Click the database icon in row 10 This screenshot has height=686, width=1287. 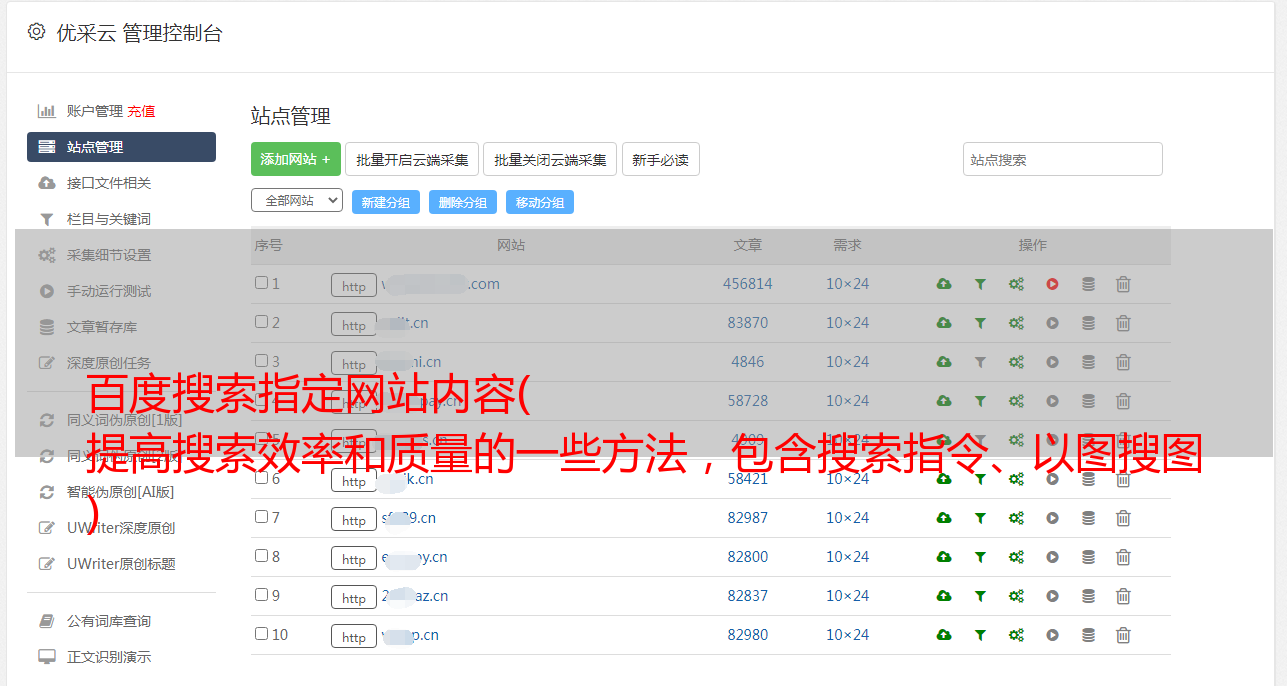[x=1088, y=635]
